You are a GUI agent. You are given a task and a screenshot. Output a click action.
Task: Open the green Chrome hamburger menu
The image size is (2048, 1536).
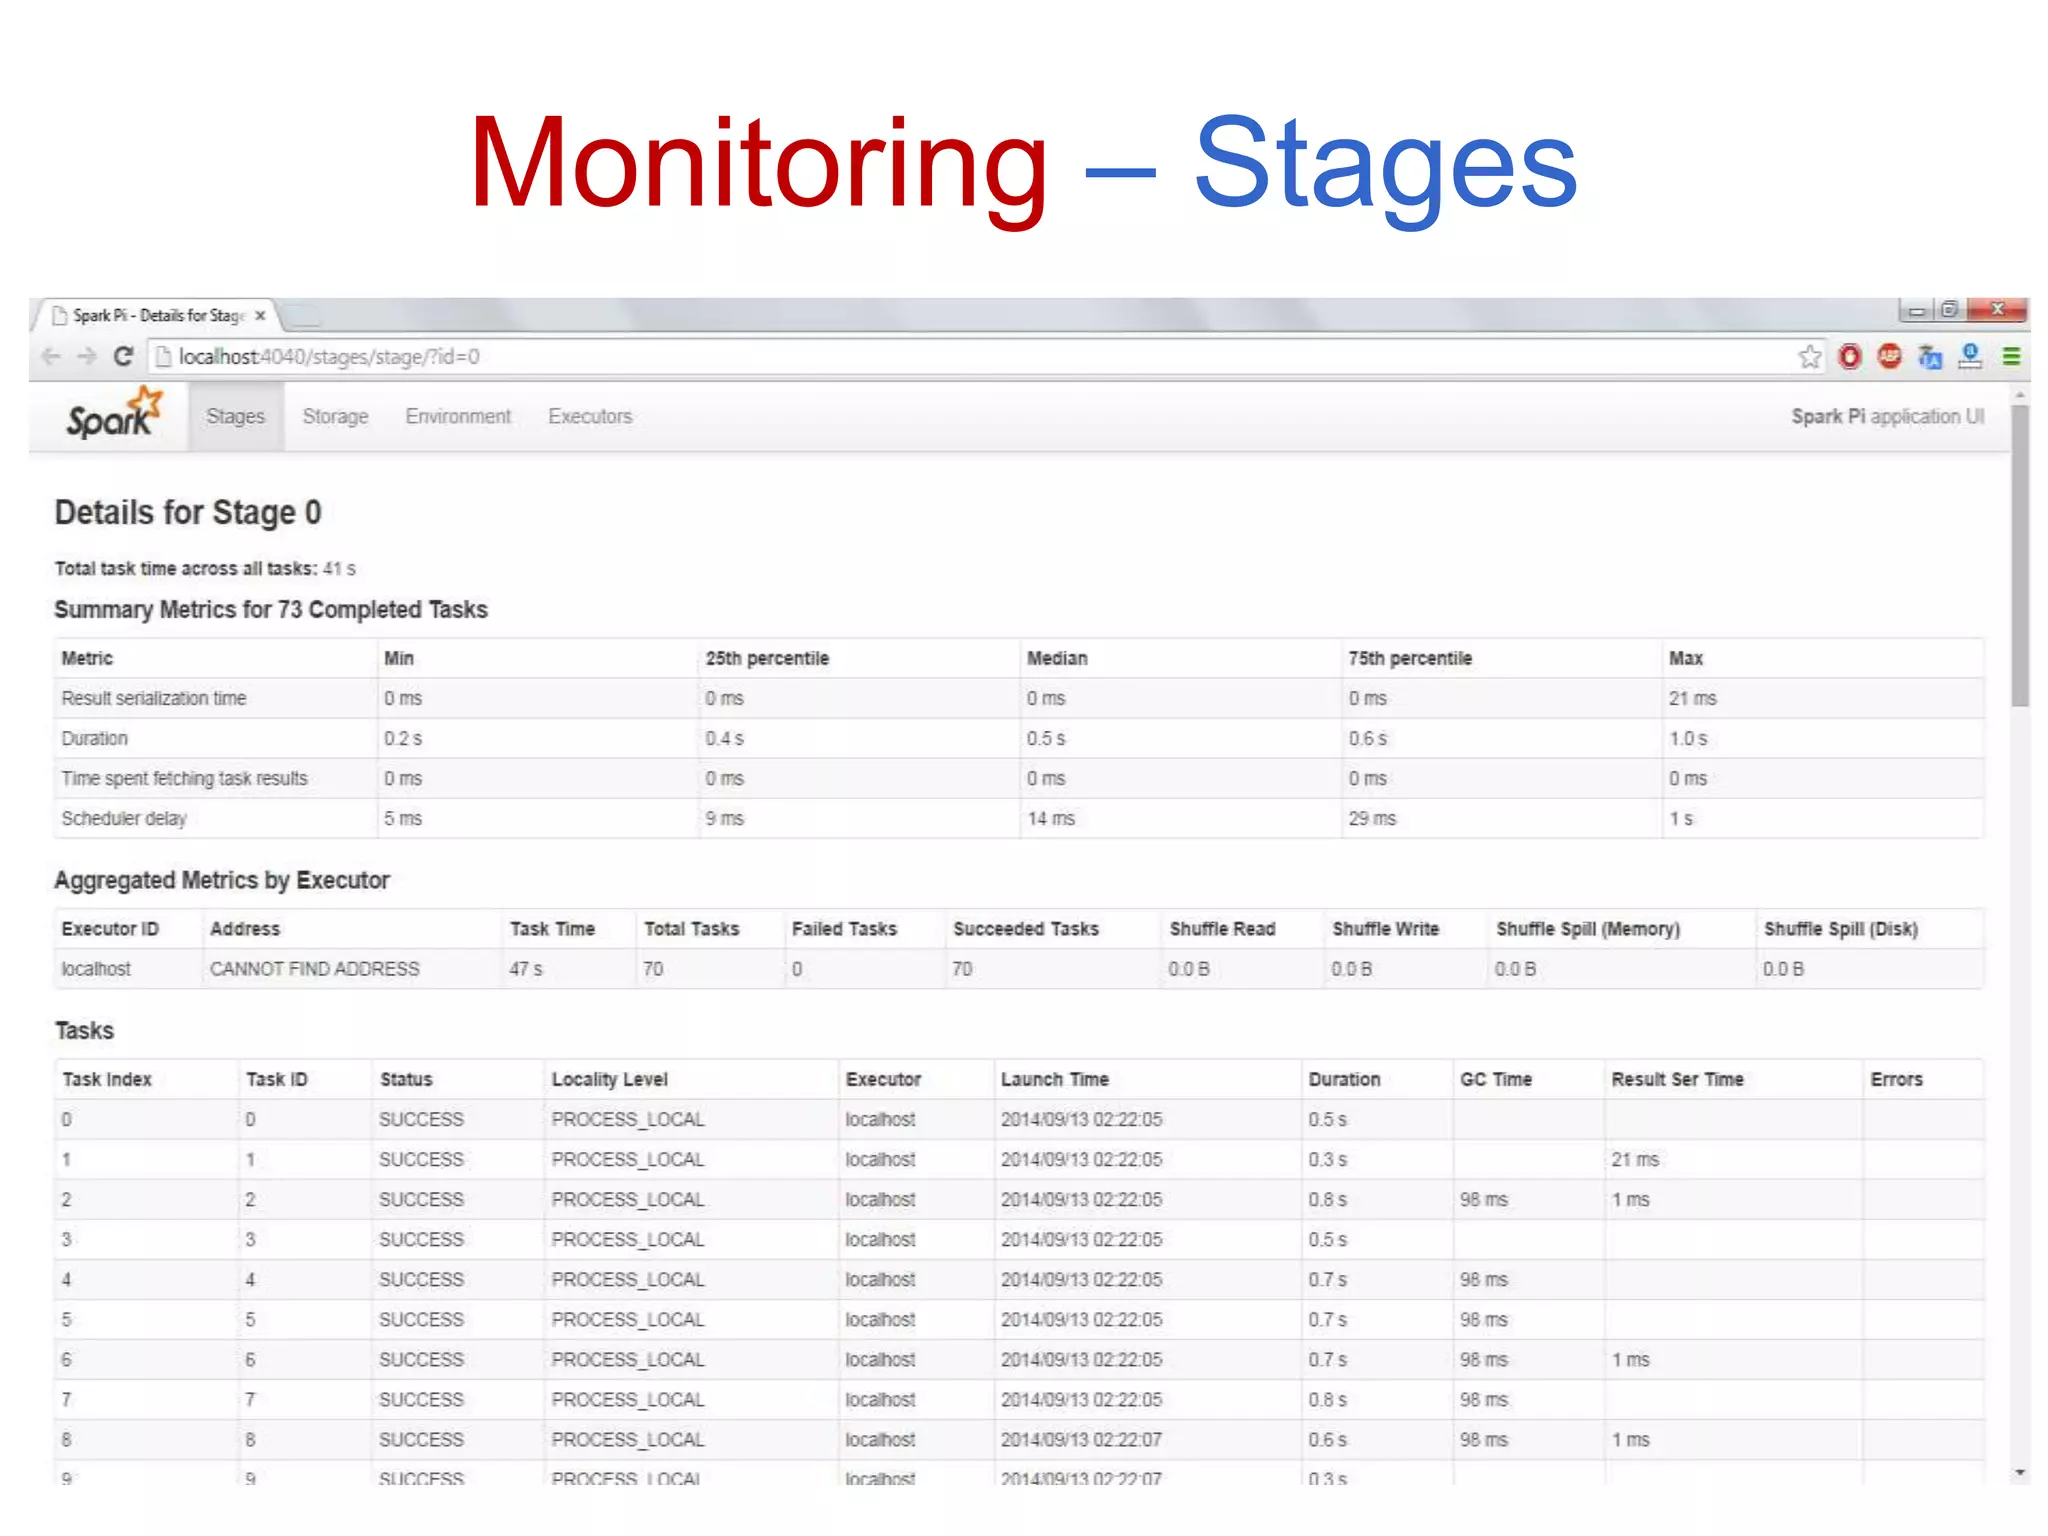point(2011,357)
